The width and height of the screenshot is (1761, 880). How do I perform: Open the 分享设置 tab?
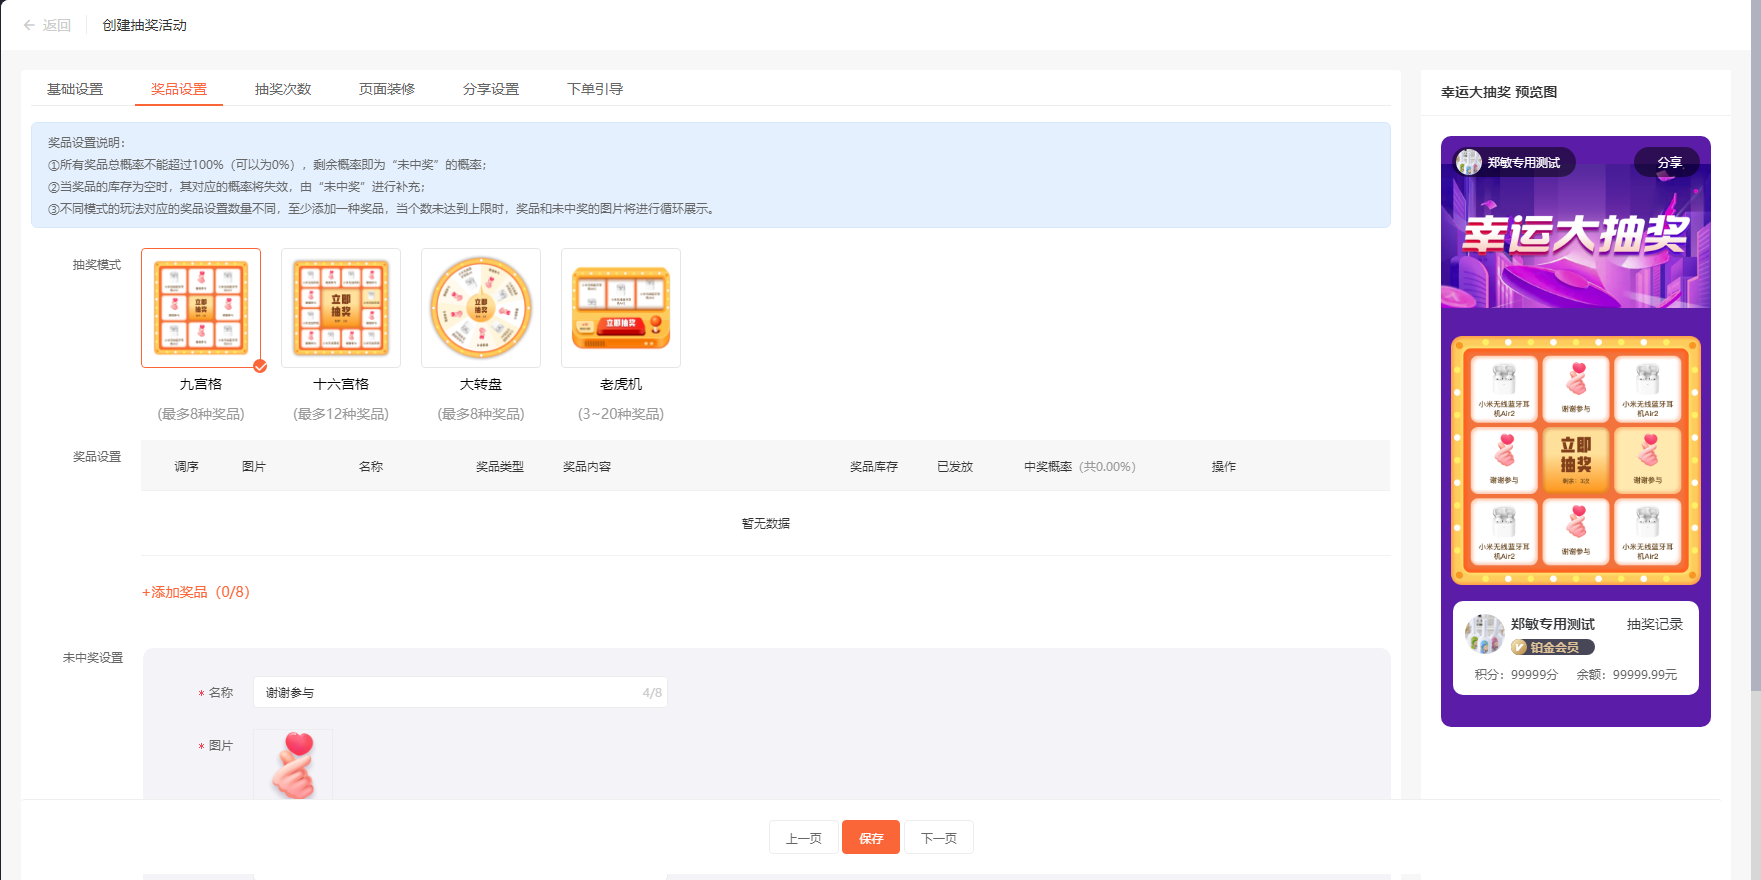tap(491, 89)
